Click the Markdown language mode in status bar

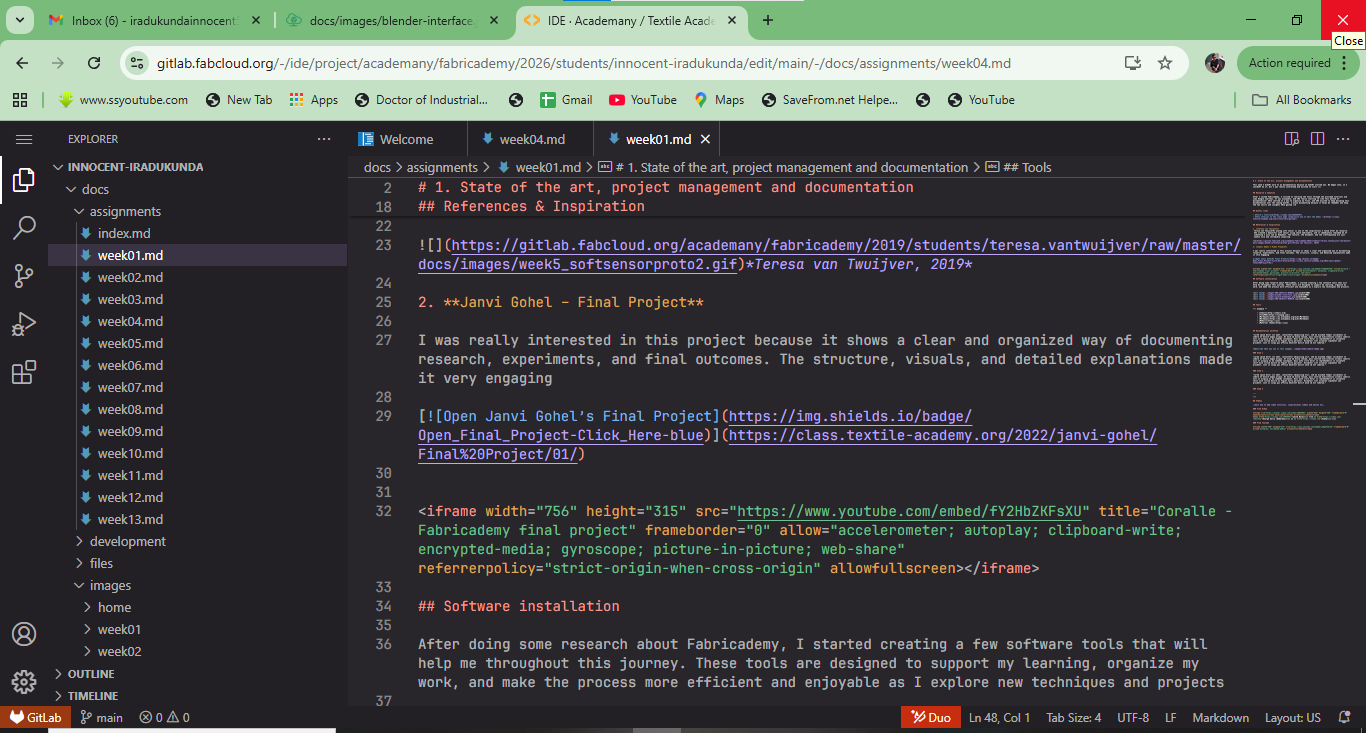(1220, 717)
